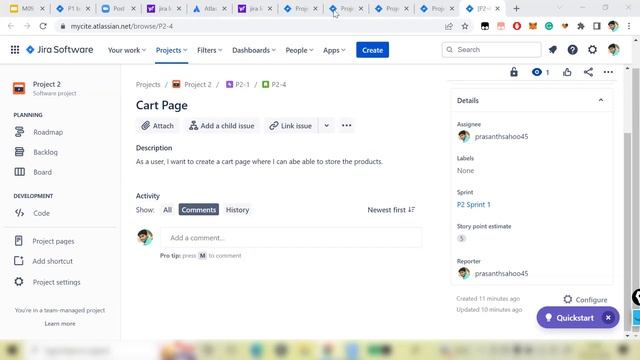Screen dimensions: 640x360
Task: Collapse the Details panel
Action: [x=601, y=100]
